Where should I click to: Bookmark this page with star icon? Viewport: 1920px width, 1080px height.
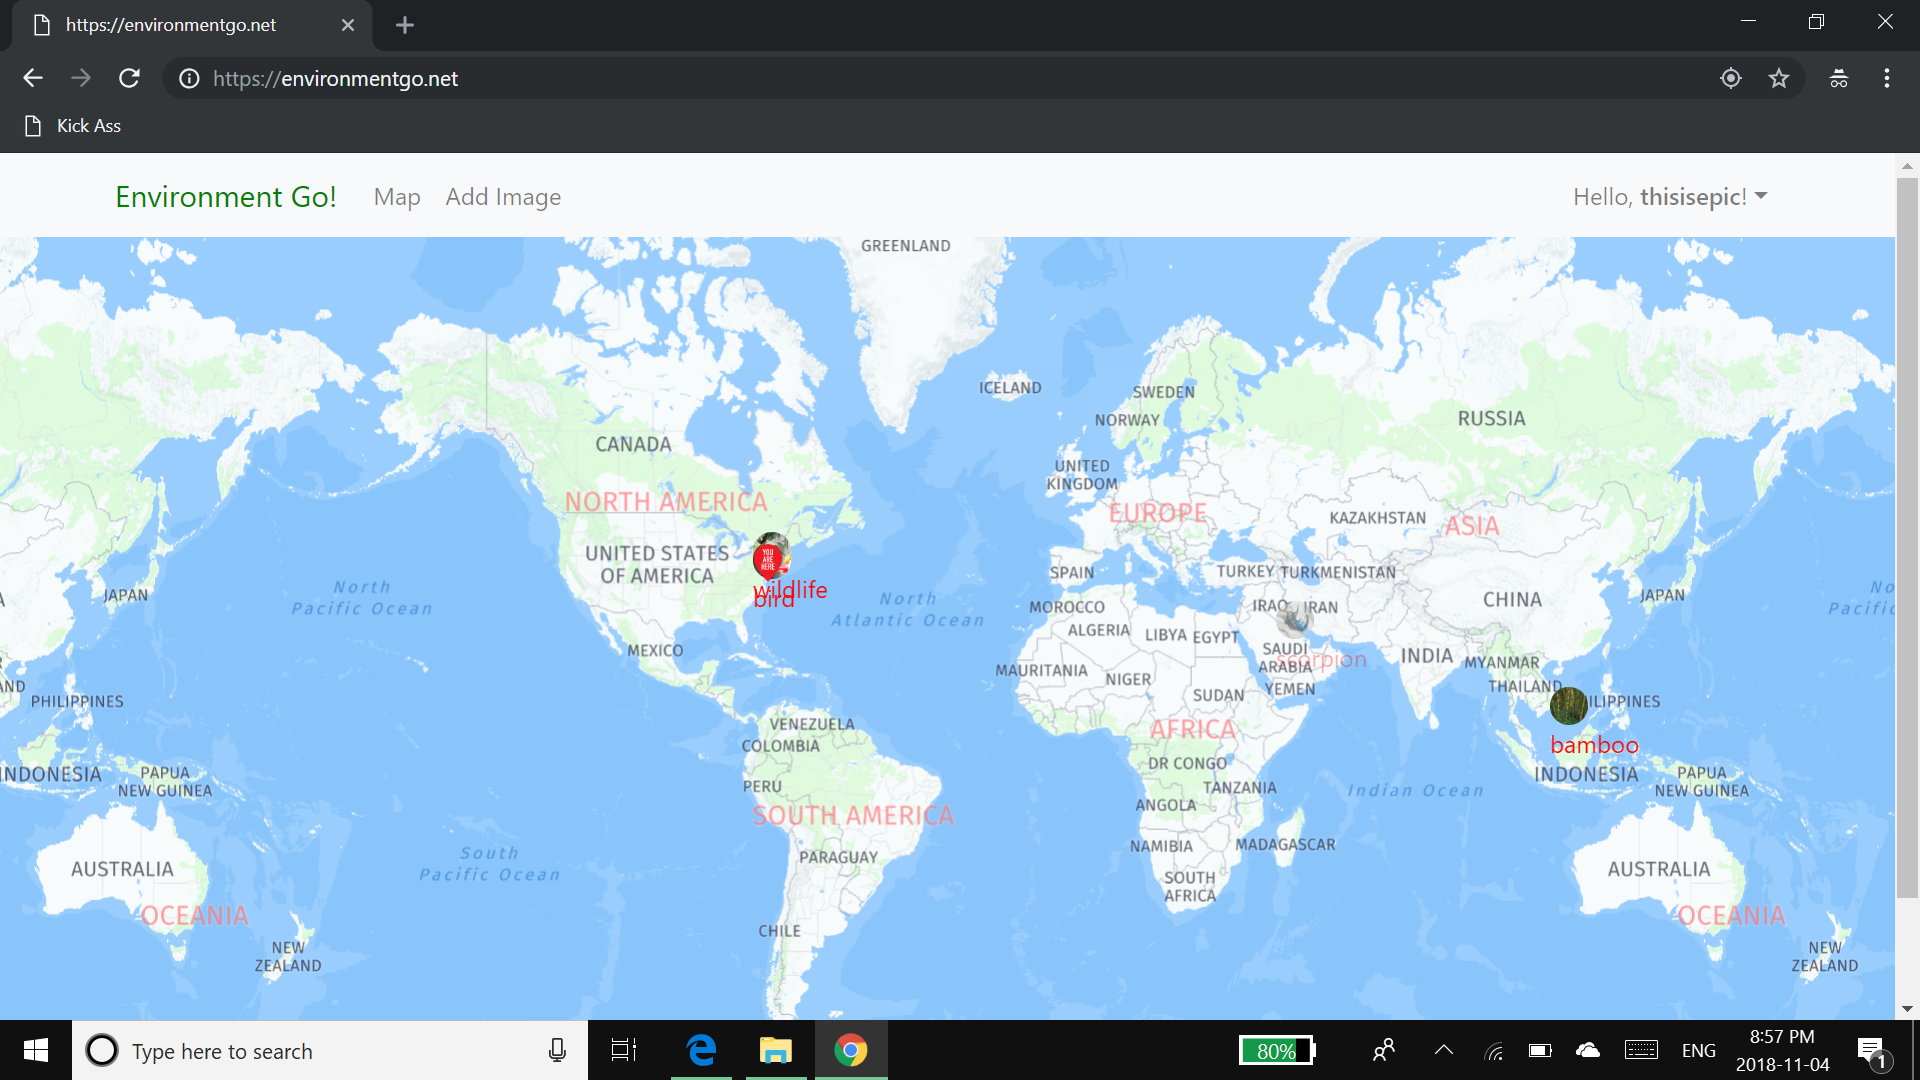1778,78
